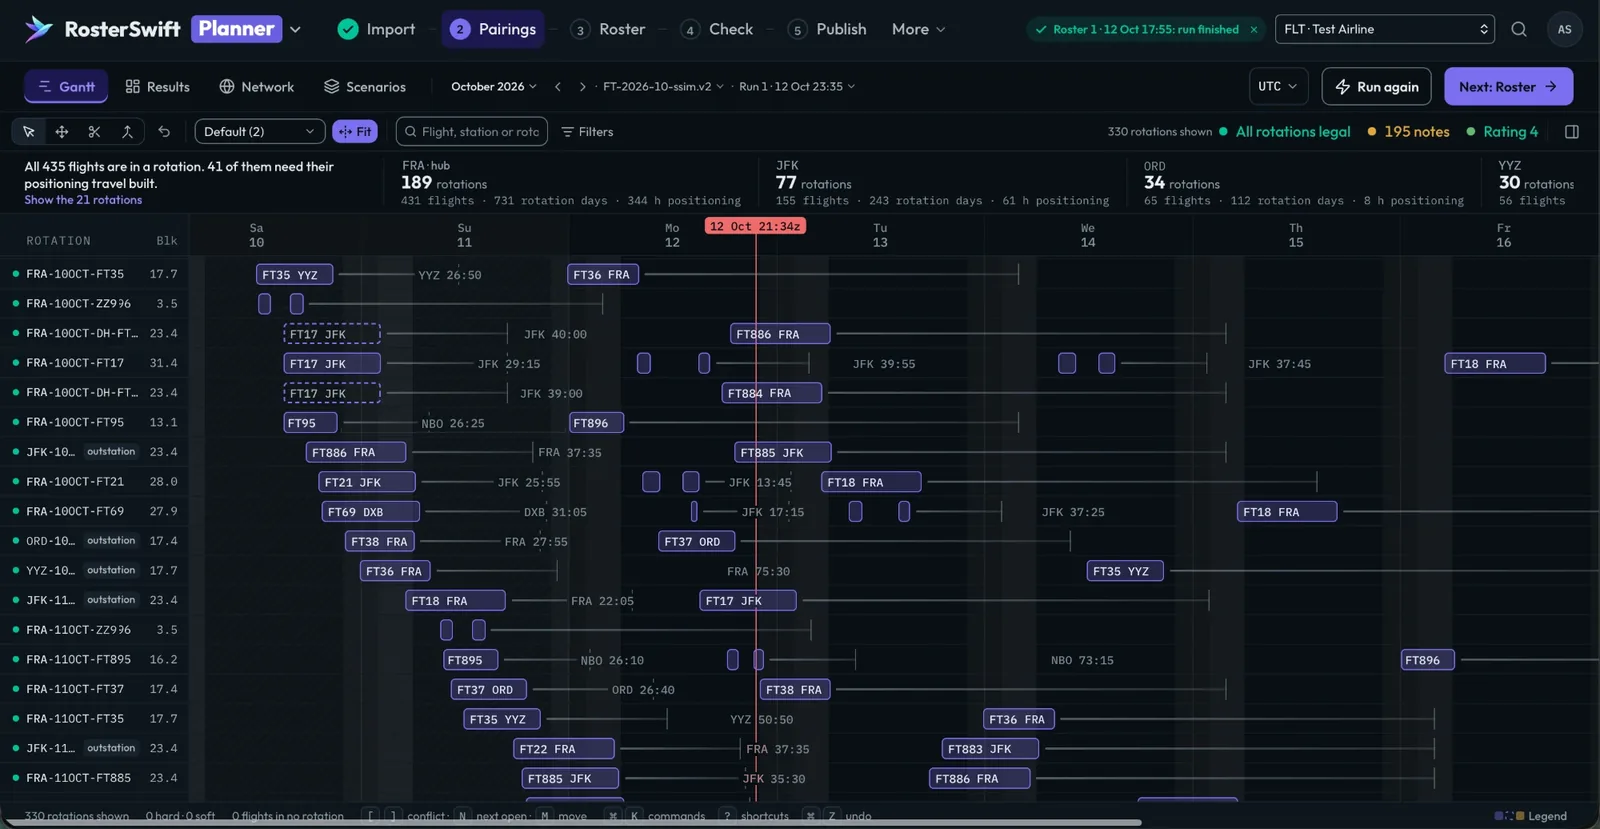The height and width of the screenshot is (829, 1600).
Task: Open the FLT · Test Airline selector
Action: 1385,29
